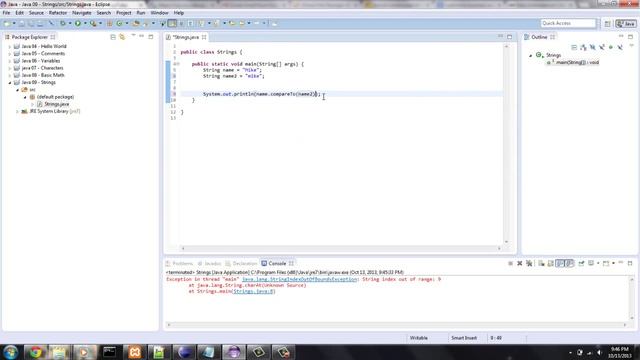640x360 pixels.
Task: Click the Strings.java:8 stack trace link
Action: 253,291
